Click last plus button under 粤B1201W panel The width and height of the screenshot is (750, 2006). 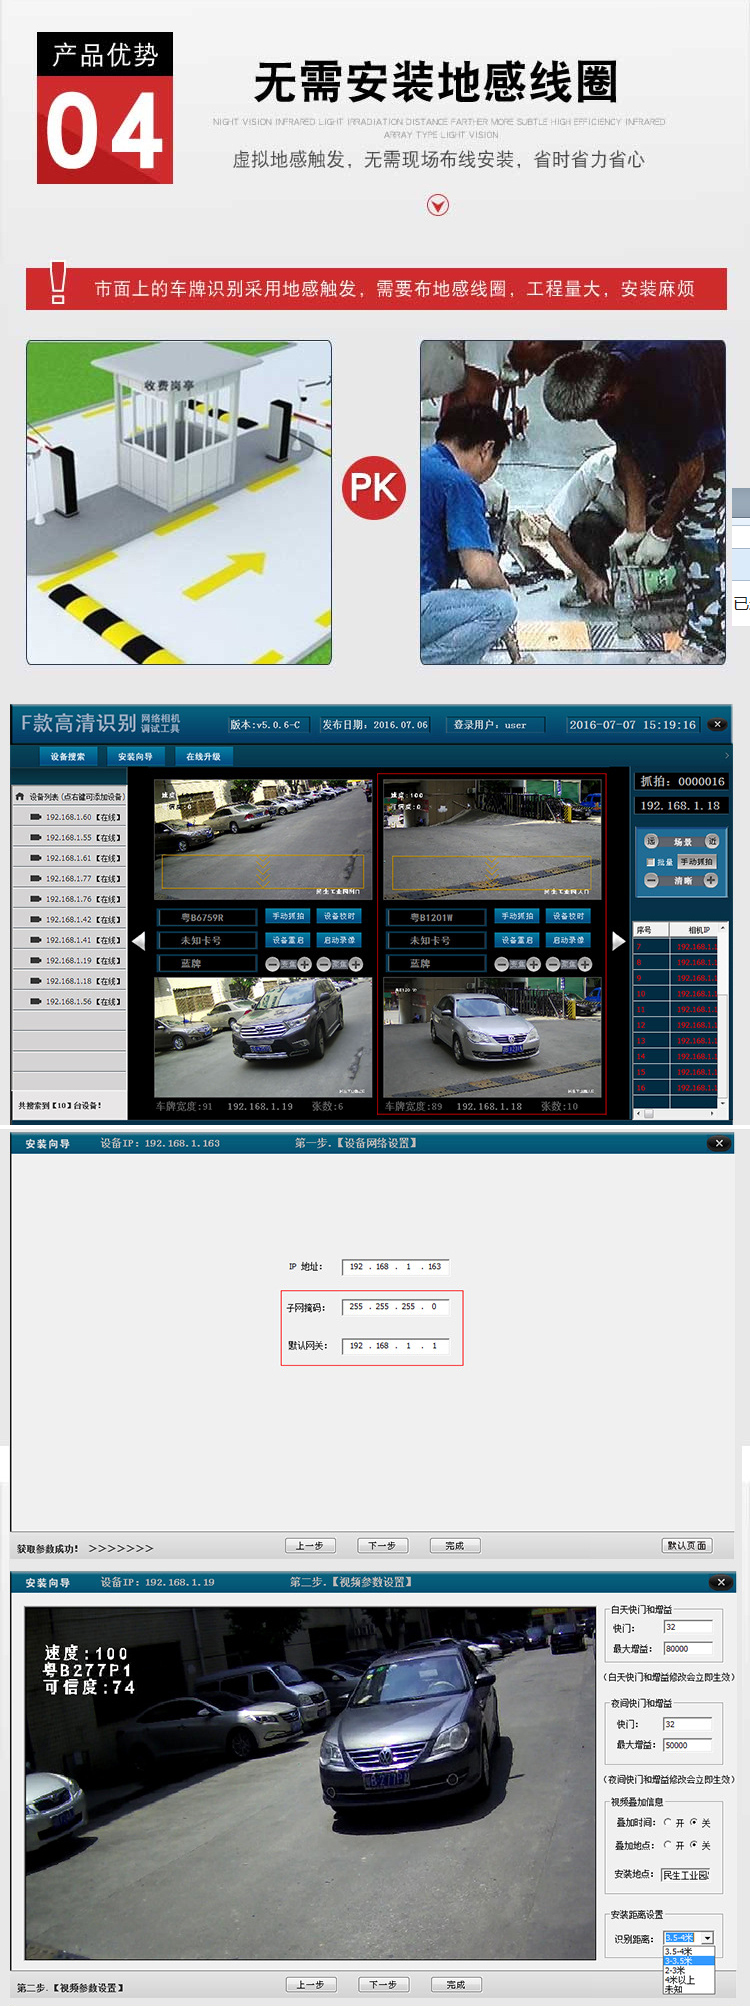coord(585,964)
